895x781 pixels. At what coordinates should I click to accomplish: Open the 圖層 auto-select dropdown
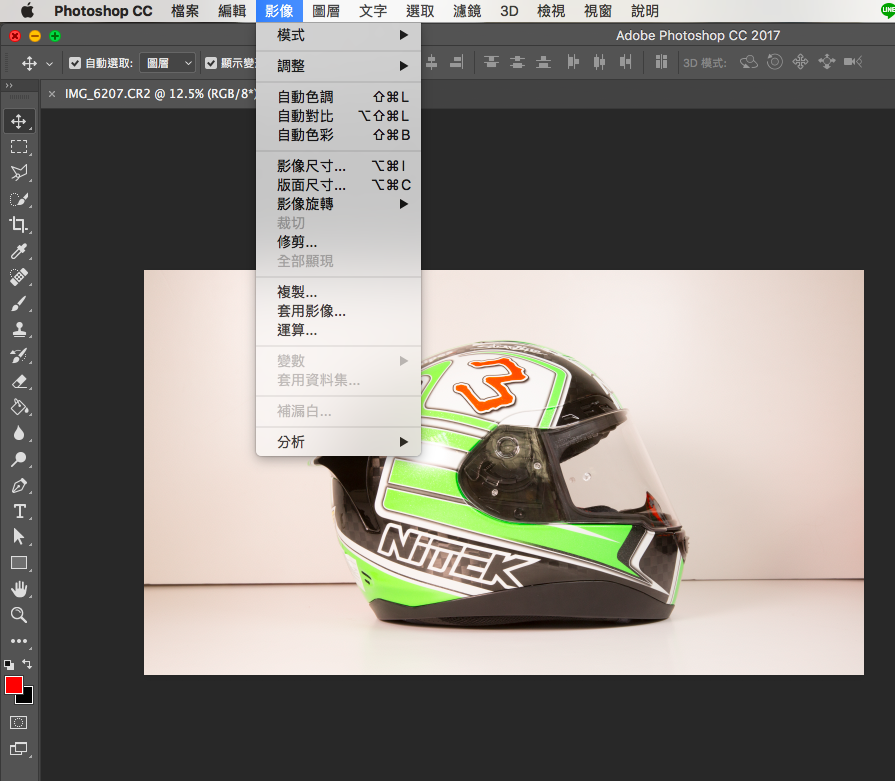point(167,63)
